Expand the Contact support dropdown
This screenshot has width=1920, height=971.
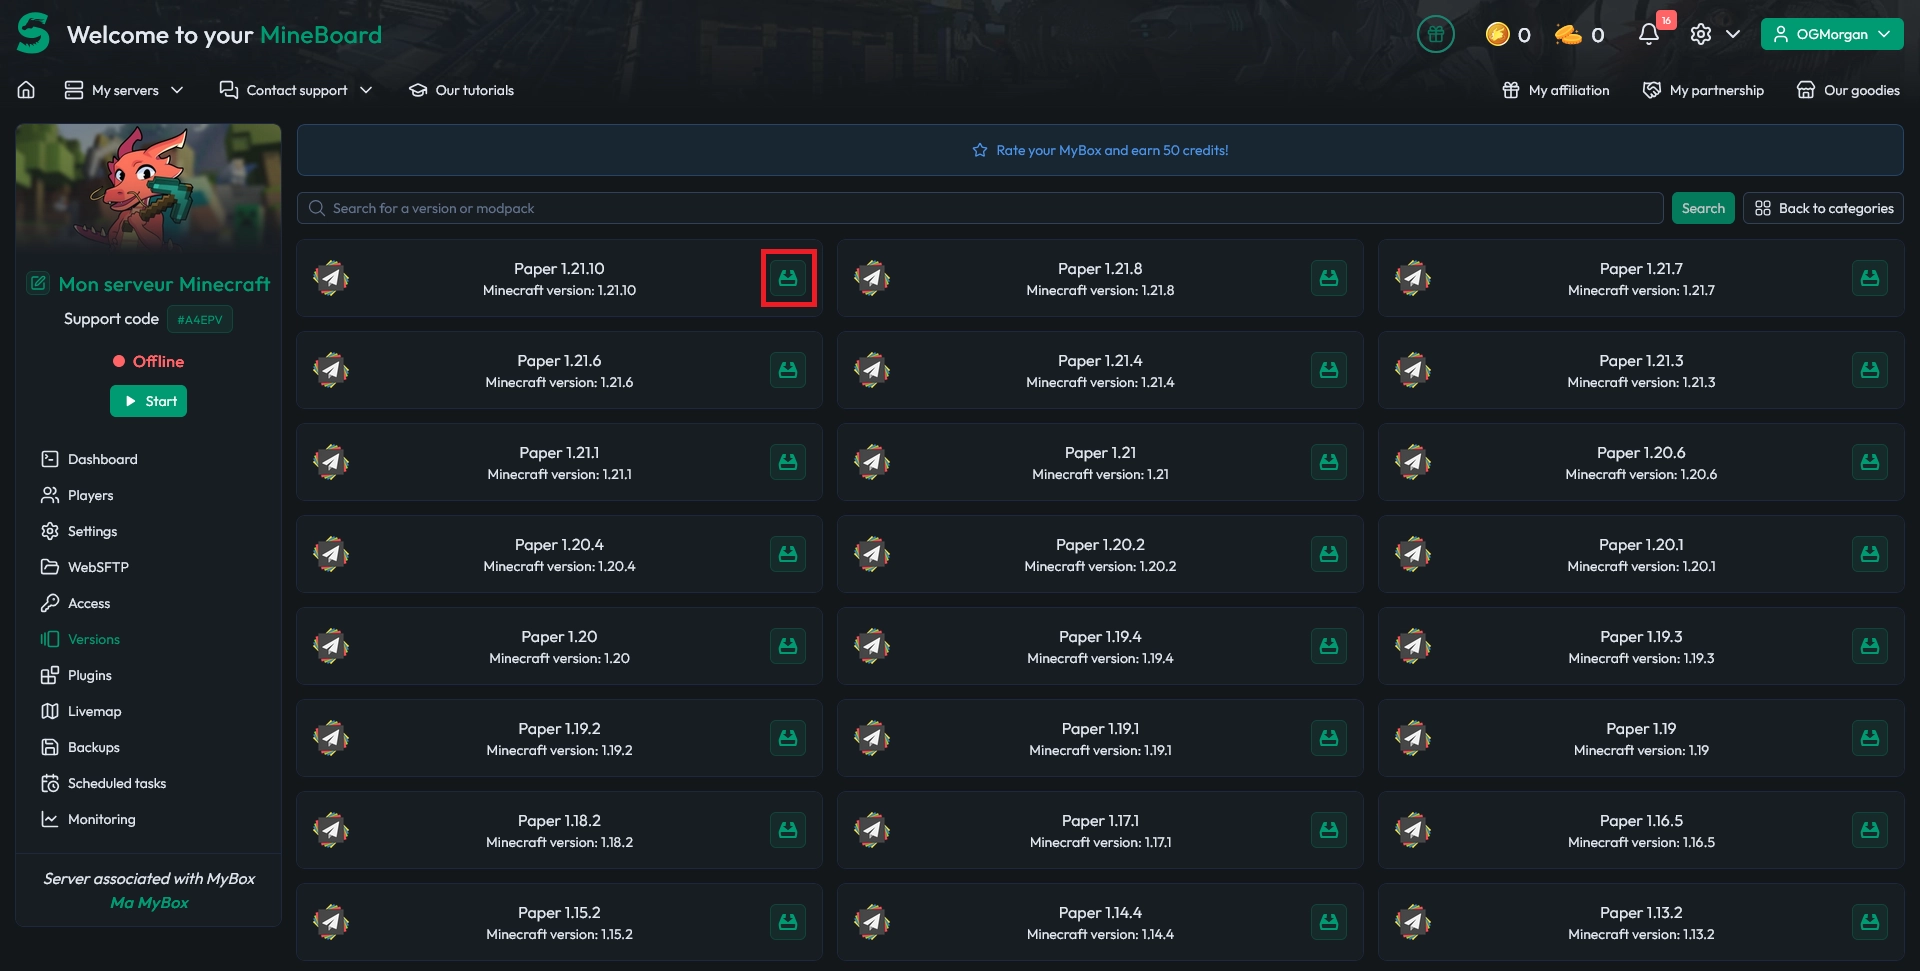[297, 90]
